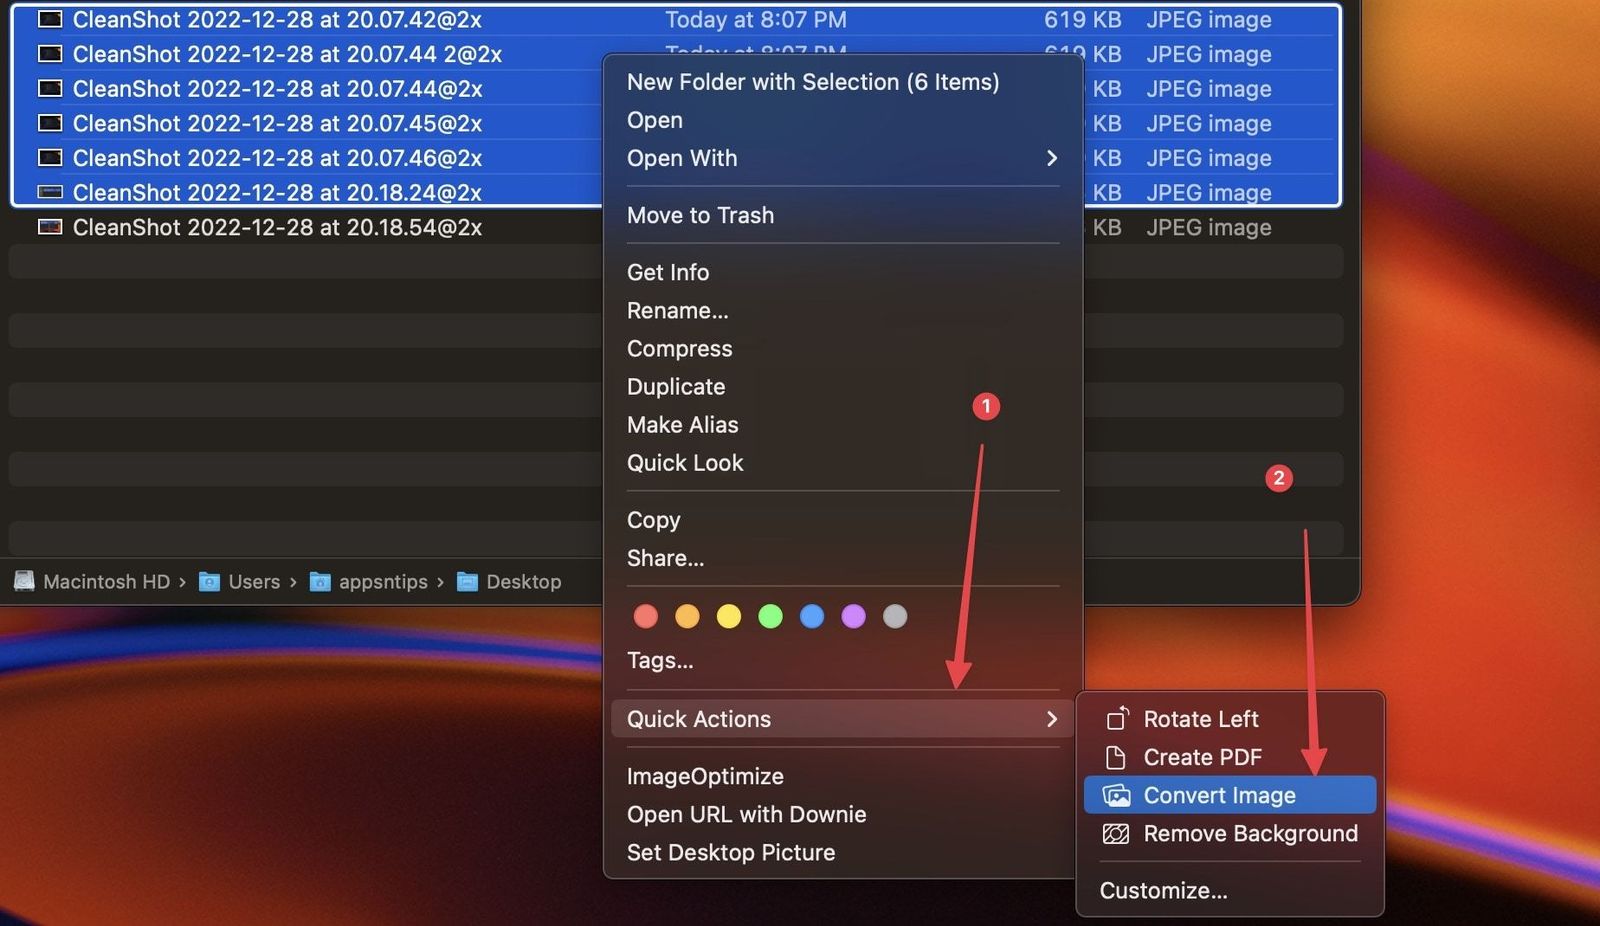This screenshot has height=926, width=1600.
Task: Select the CleanShot 20.18.54 file thumbnail
Action: (x=49, y=227)
